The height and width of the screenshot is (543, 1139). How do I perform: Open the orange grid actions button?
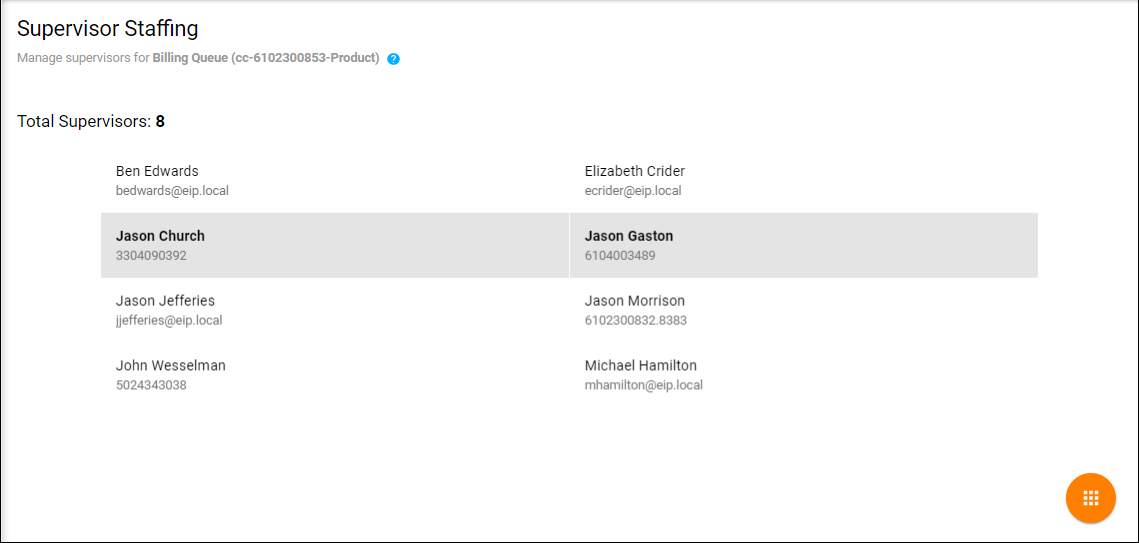point(1090,498)
